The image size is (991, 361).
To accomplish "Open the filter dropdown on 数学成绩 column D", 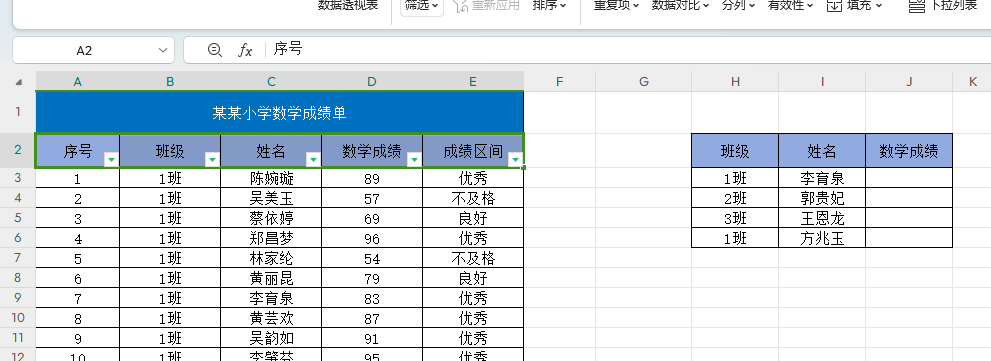I will tap(415, 159).
